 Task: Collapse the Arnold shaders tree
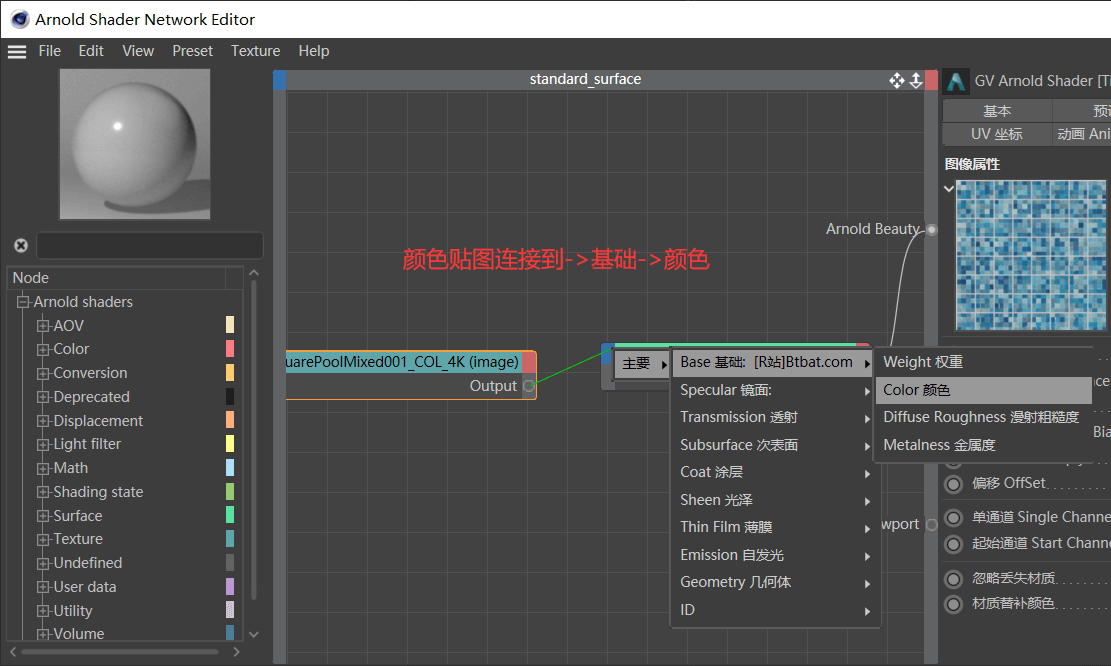pos(23,302)
